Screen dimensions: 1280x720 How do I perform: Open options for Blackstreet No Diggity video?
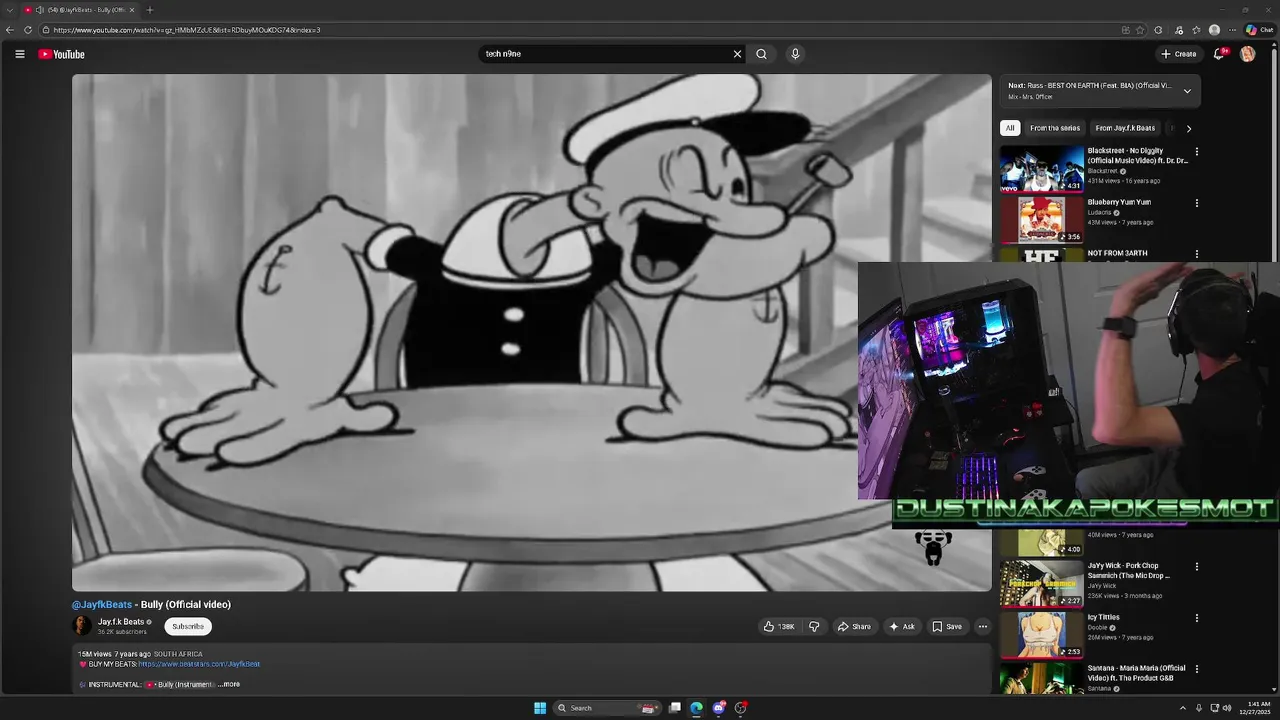pos(1196,152)
